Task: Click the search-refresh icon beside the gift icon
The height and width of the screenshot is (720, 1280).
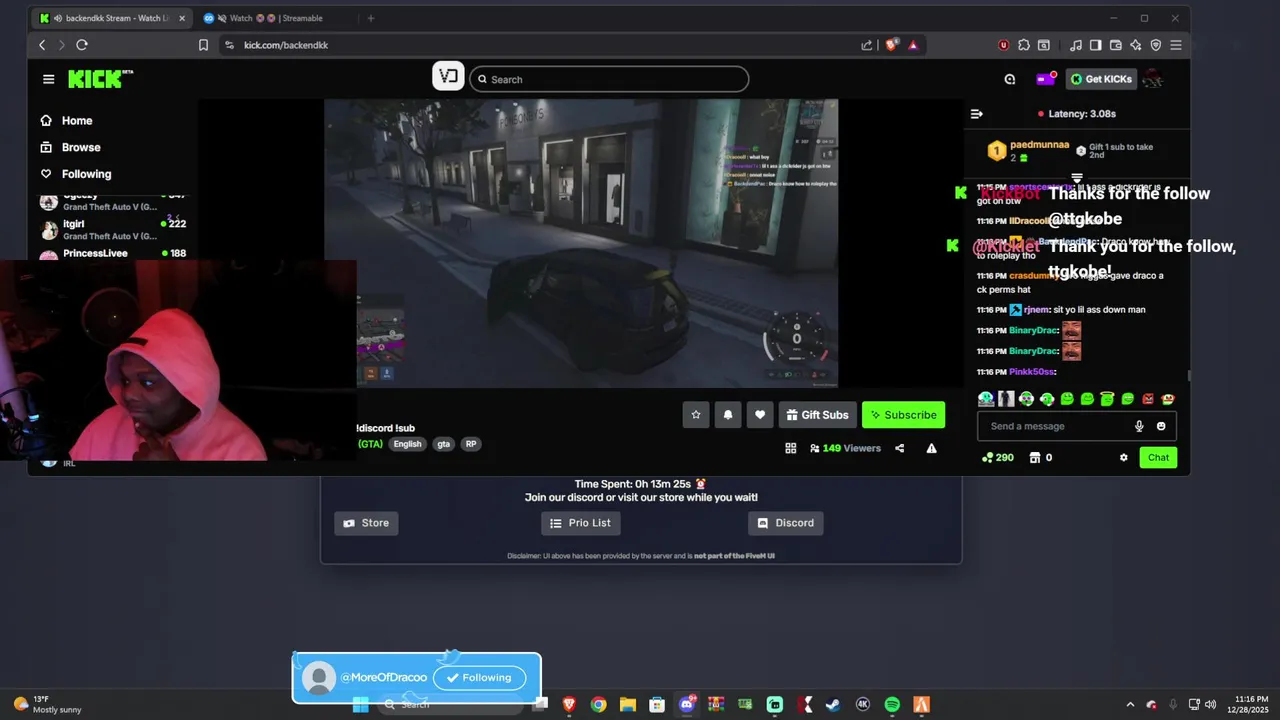Action: coord(1010,79)
